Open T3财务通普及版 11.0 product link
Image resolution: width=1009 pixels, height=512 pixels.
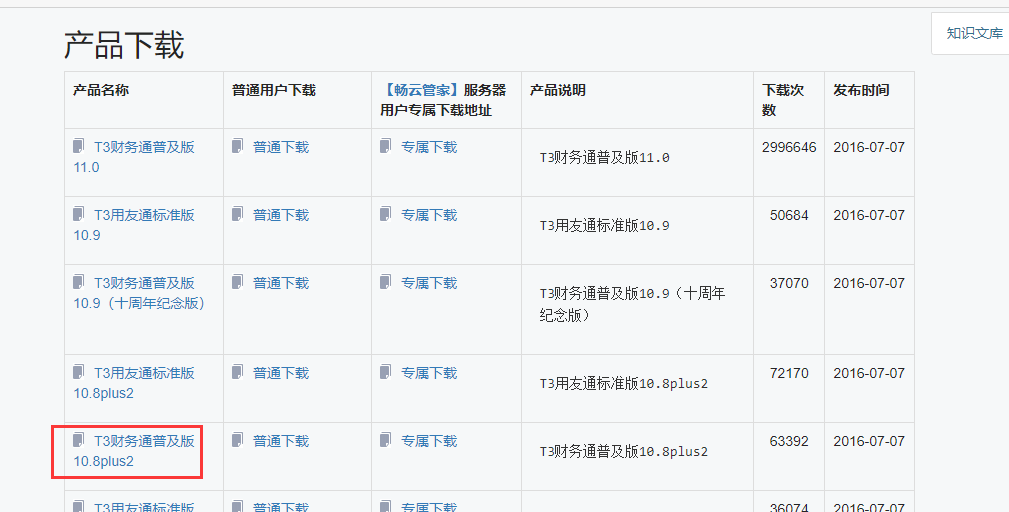pyautogui.click(x=134, y=157)
